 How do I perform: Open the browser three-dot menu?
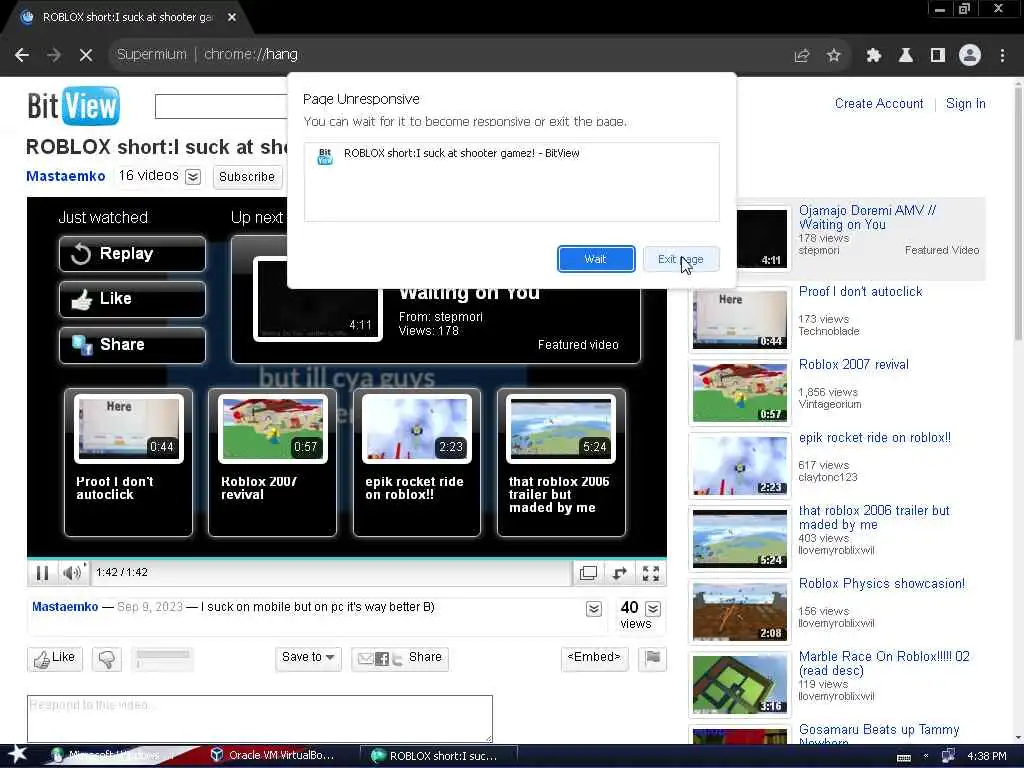[x=1002, y=56]
